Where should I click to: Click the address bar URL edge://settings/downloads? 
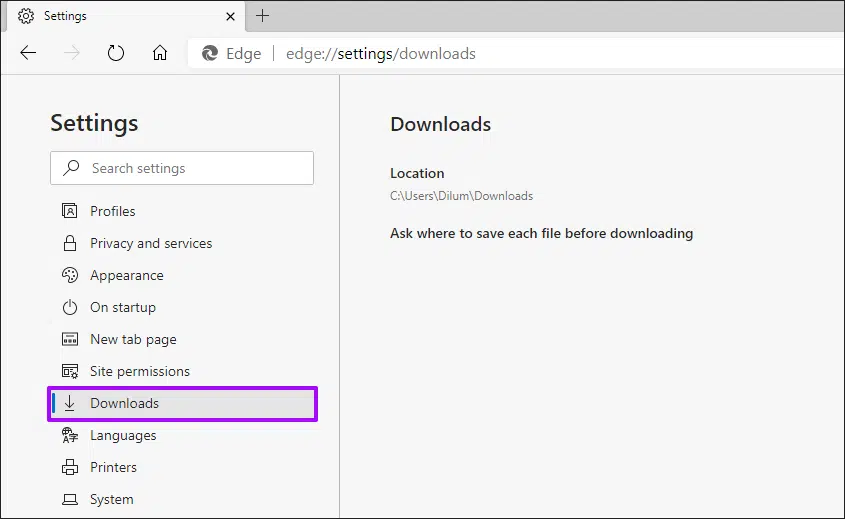pos(380,53)
